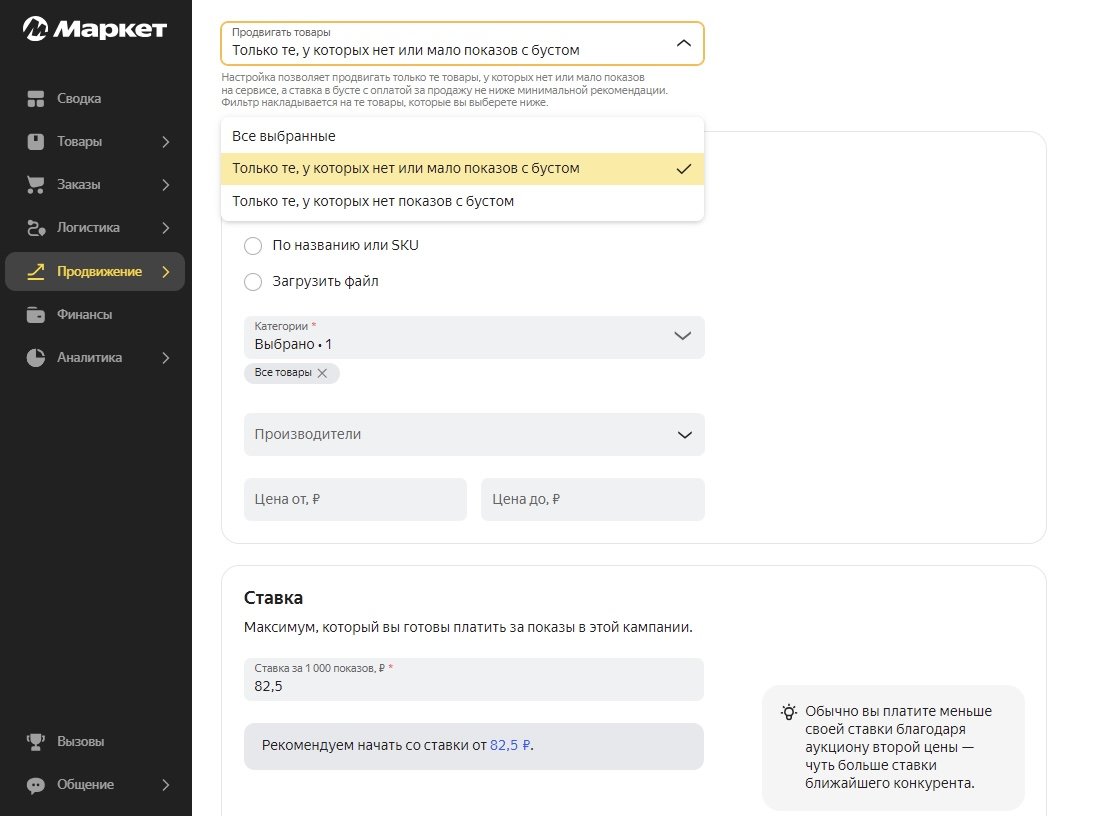The image size is (1117, 816).
Task: Click the 'Цена от, ₽' input field
Action: click(x=355, y=499)
